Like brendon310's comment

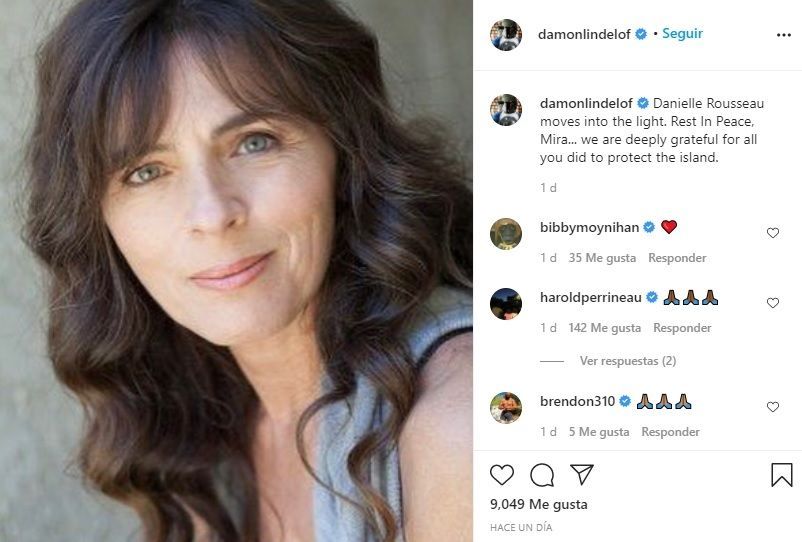(x=772, y=407)
